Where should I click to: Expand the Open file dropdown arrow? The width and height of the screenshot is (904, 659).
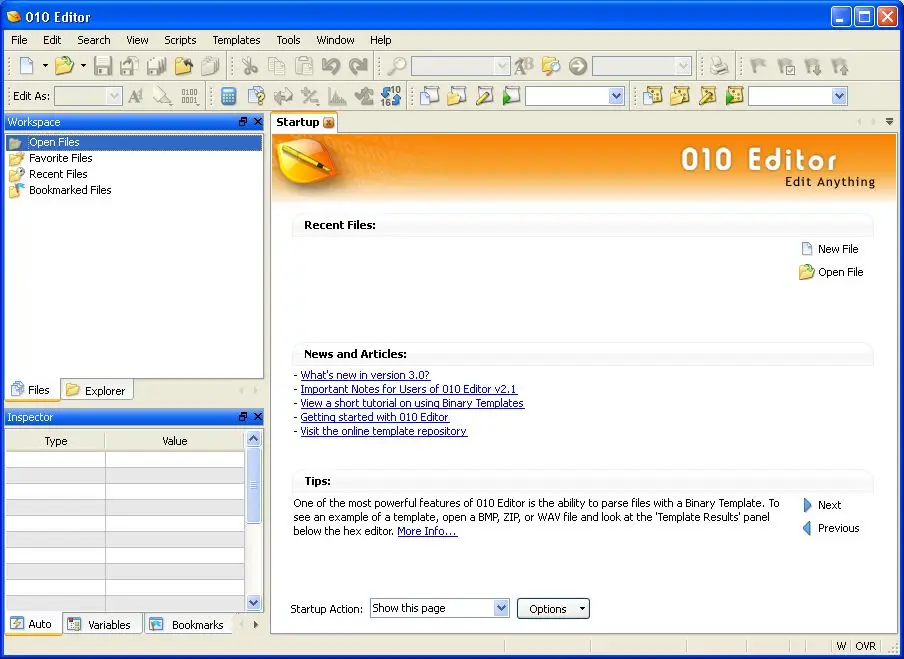click(x=83, y=66)
